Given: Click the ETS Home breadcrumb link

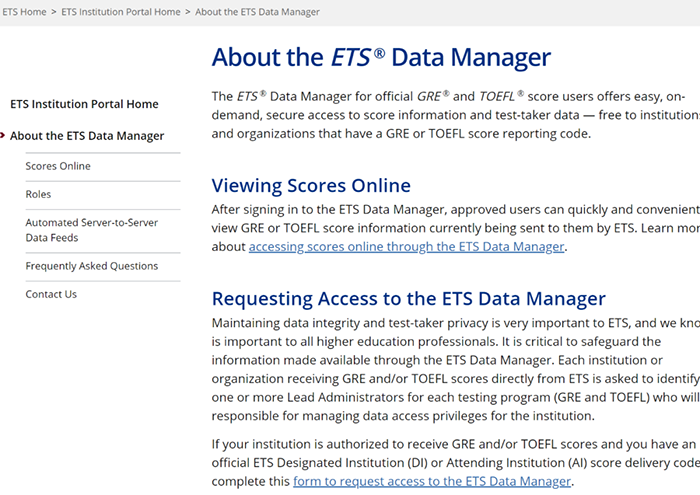Looking at the screenshot, I should (x=23, y=12).
